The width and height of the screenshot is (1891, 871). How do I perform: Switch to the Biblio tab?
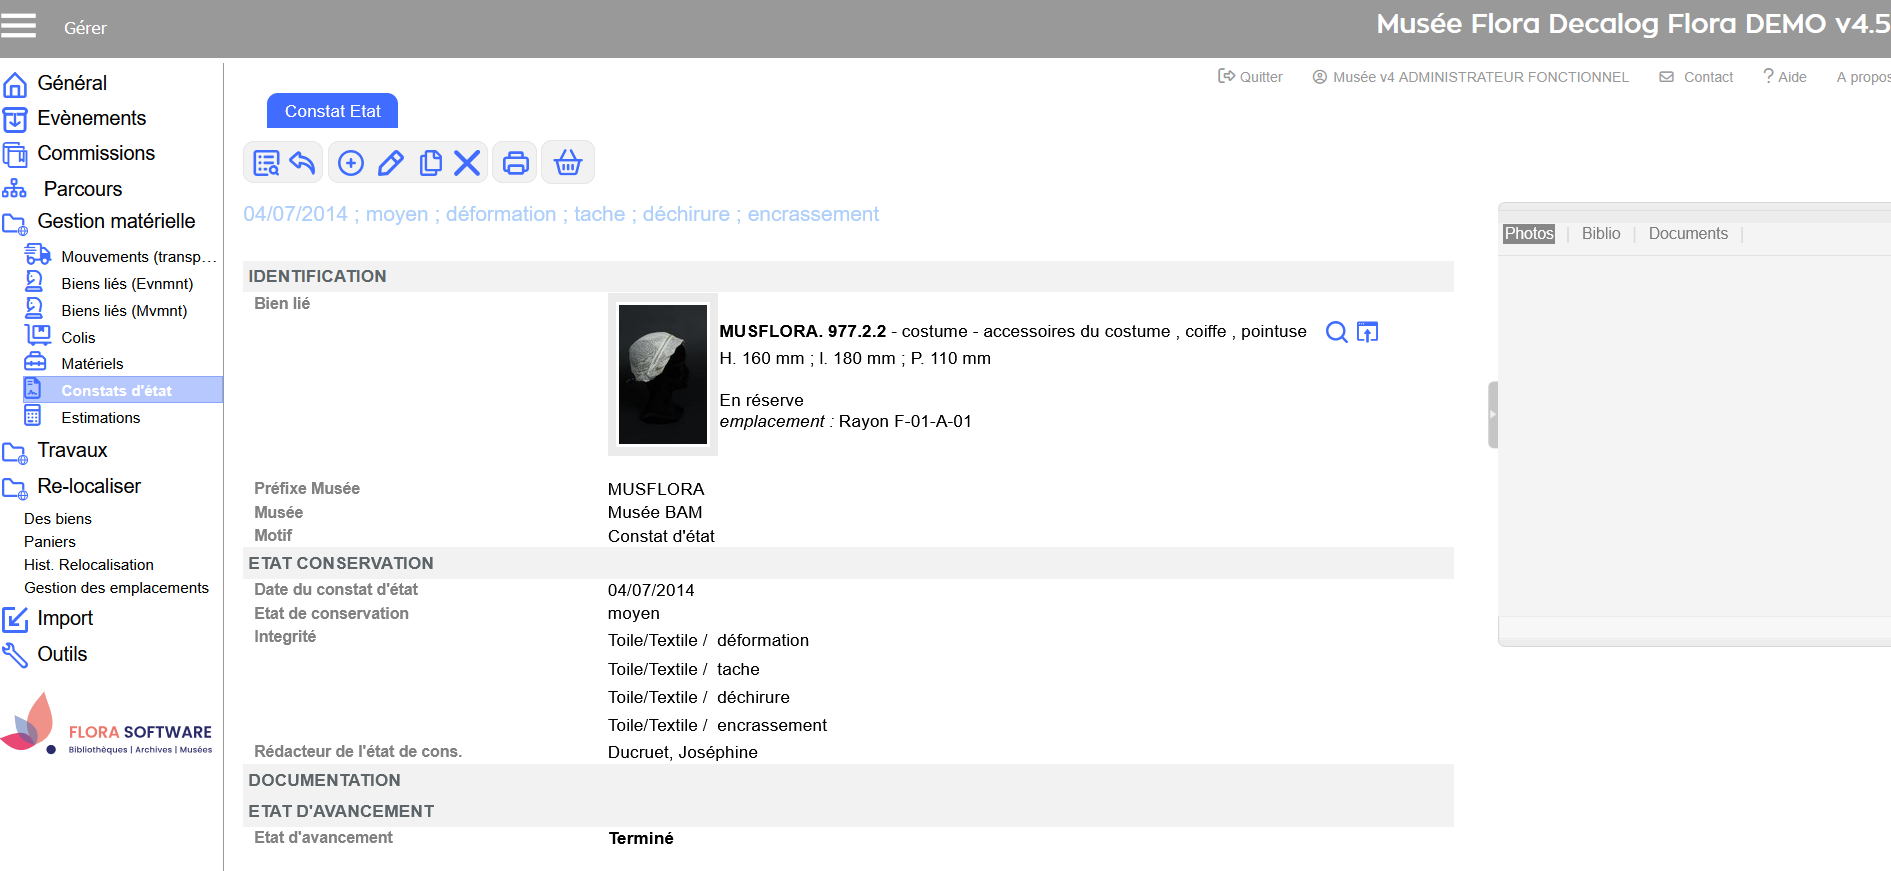[1600, 234]
